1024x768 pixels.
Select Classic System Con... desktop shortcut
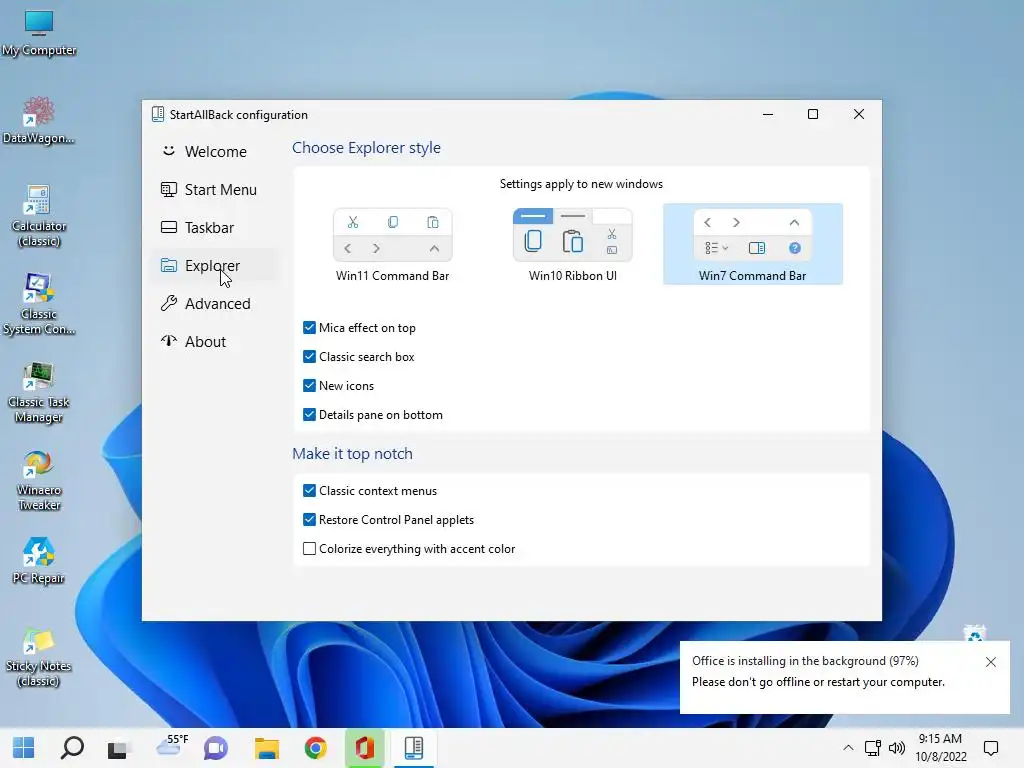click(x=39, y=304)
